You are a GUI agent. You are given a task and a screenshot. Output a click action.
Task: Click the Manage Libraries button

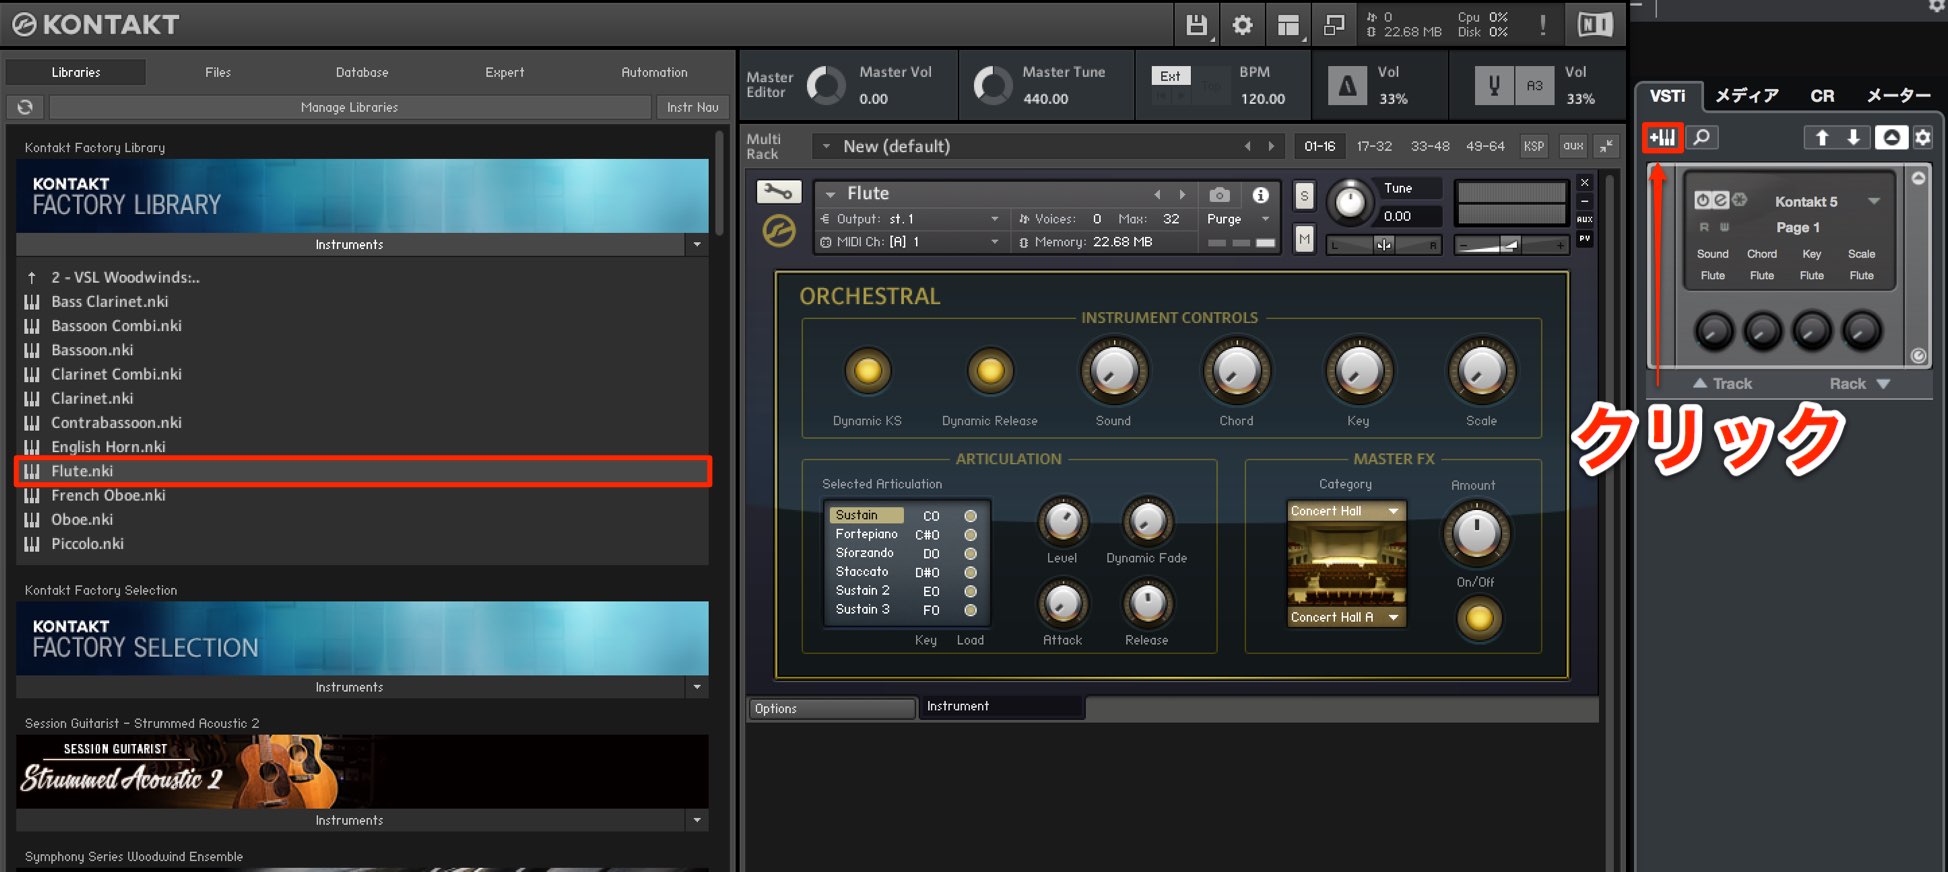350,107
